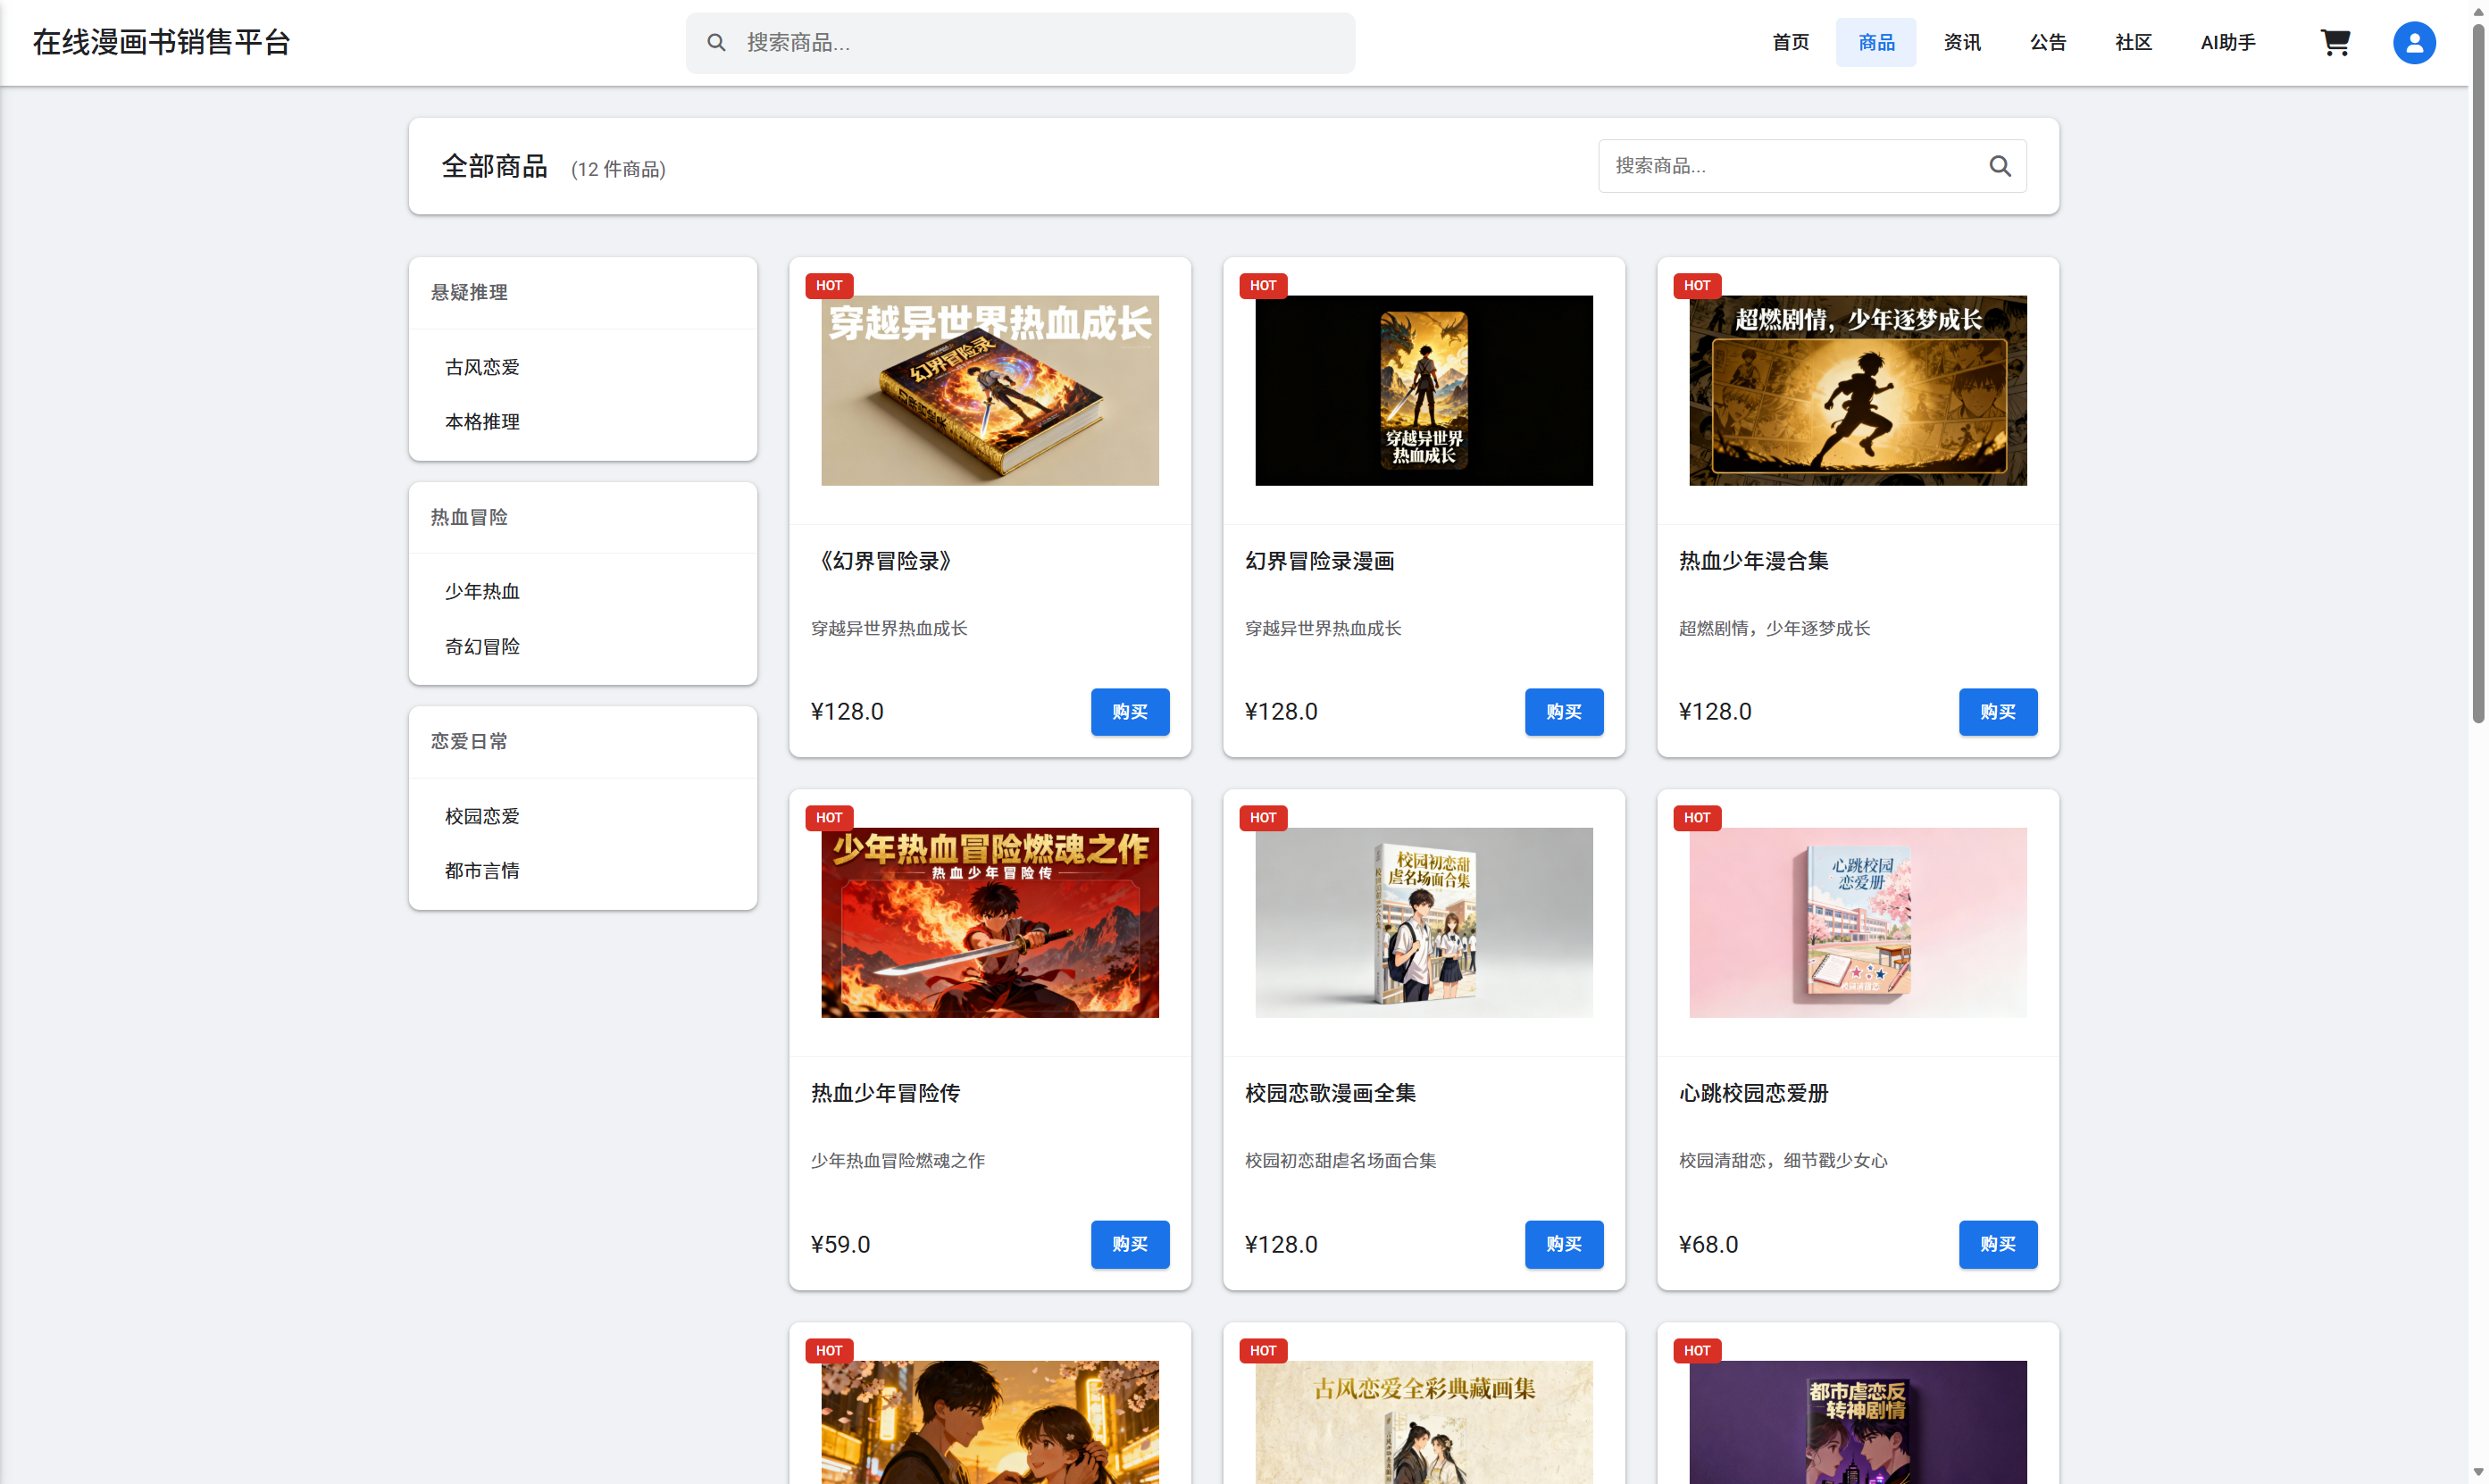
Task: Choose the 少年热血 category
Action: 481,591
